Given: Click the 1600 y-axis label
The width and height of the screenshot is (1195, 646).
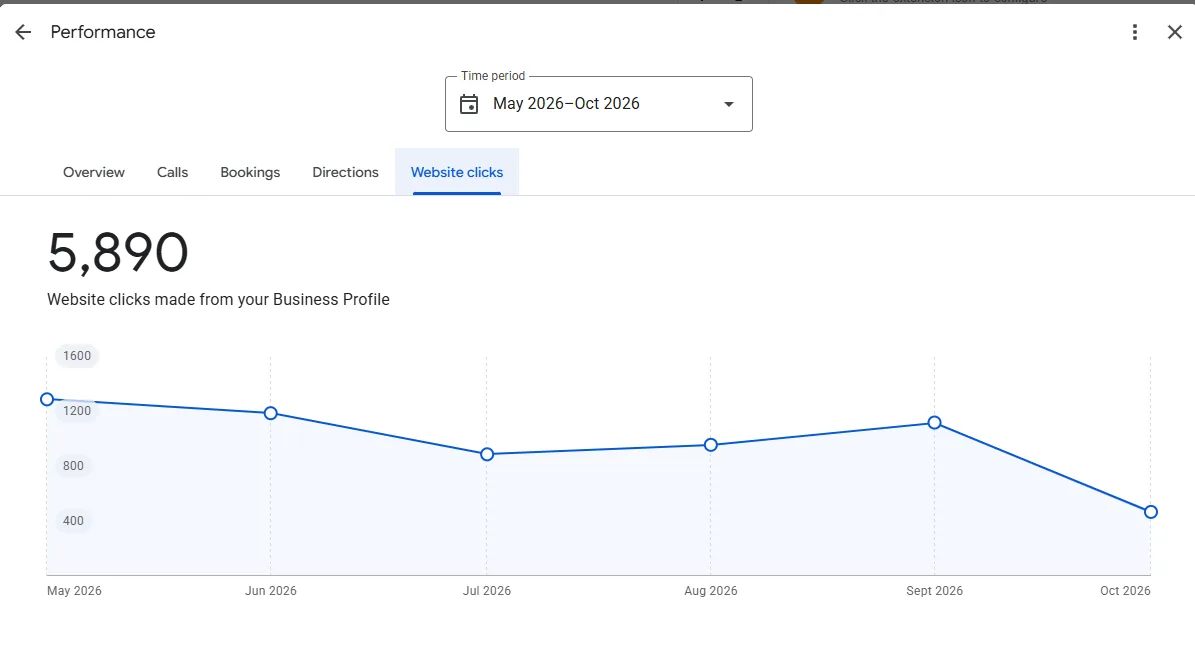Looking at the screenshot, I should point(77,356).
